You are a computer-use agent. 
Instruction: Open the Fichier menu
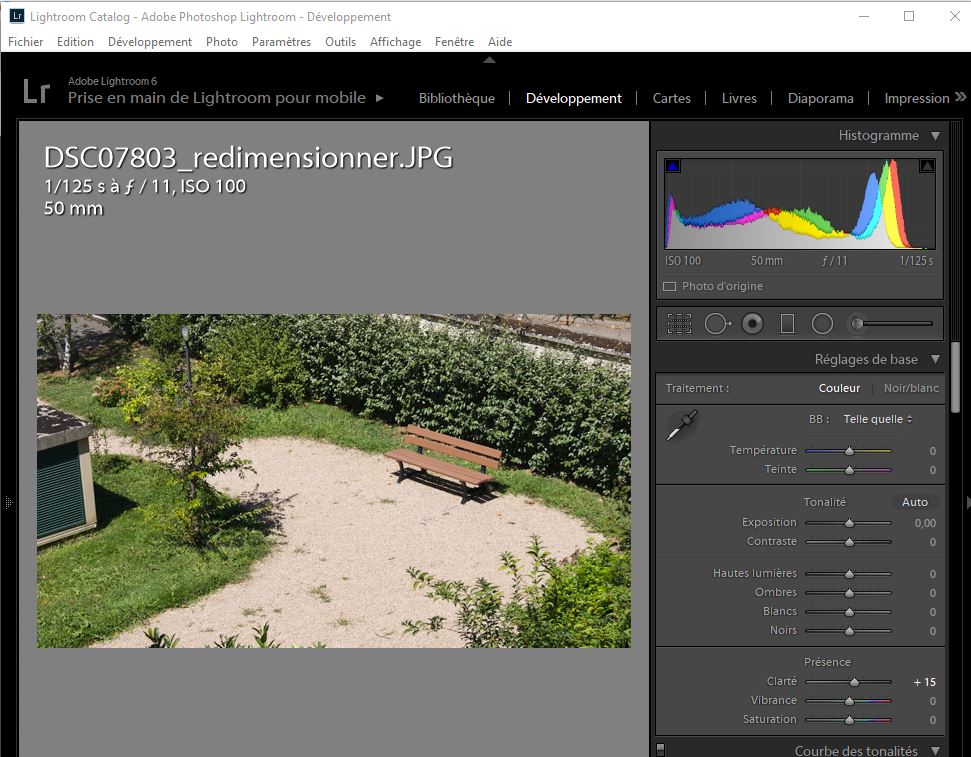pos(25,42)
